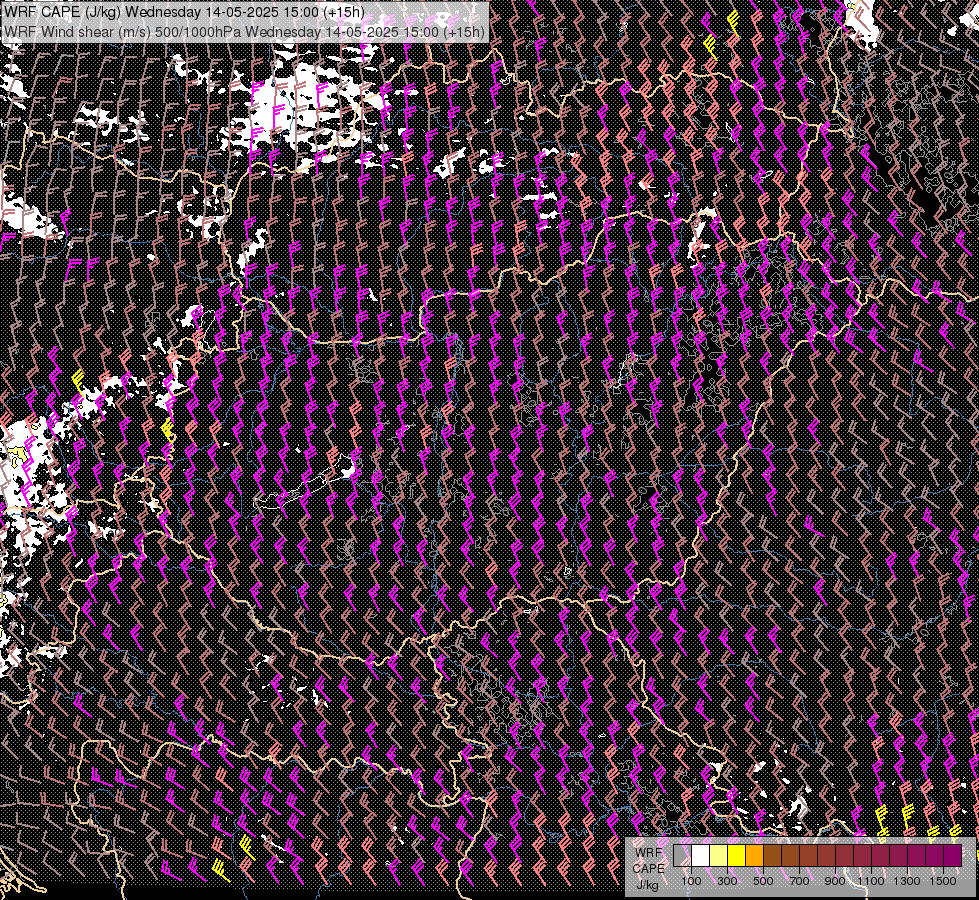Click the legend value label 100

point(691,881)
